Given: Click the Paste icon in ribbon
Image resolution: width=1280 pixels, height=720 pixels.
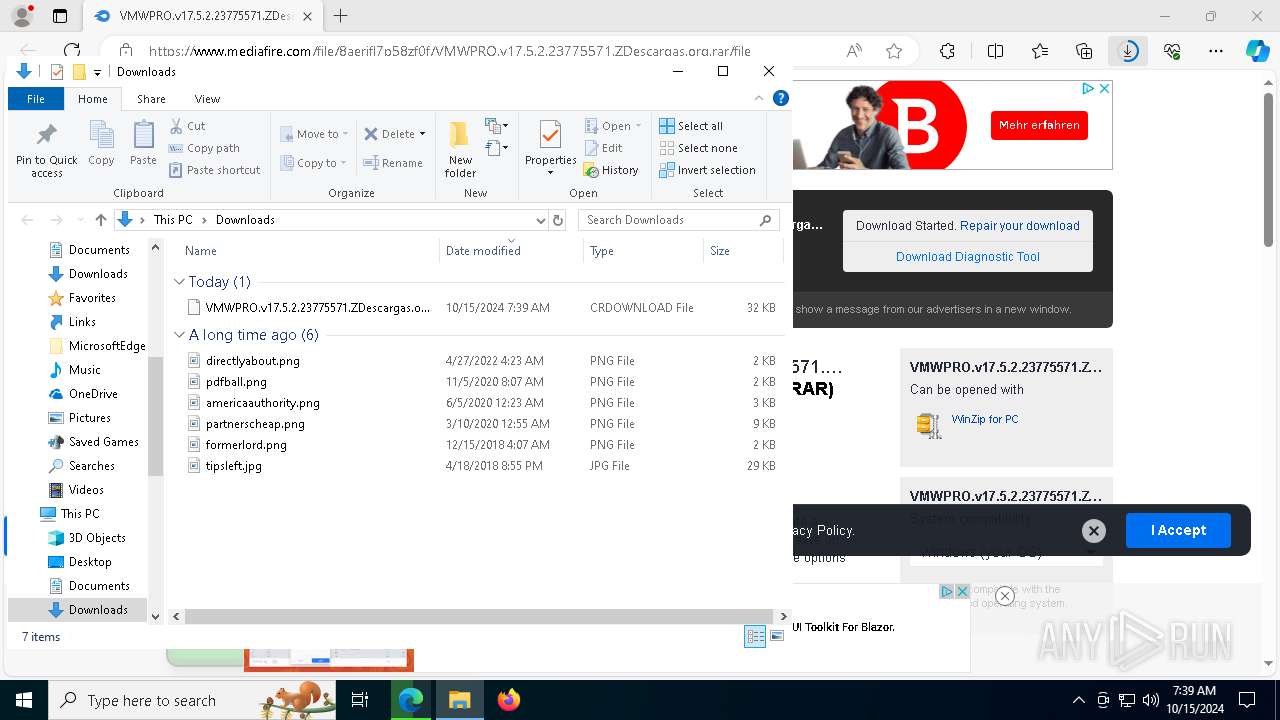Looking at the screenshot, I should click(x=143, y=135).
